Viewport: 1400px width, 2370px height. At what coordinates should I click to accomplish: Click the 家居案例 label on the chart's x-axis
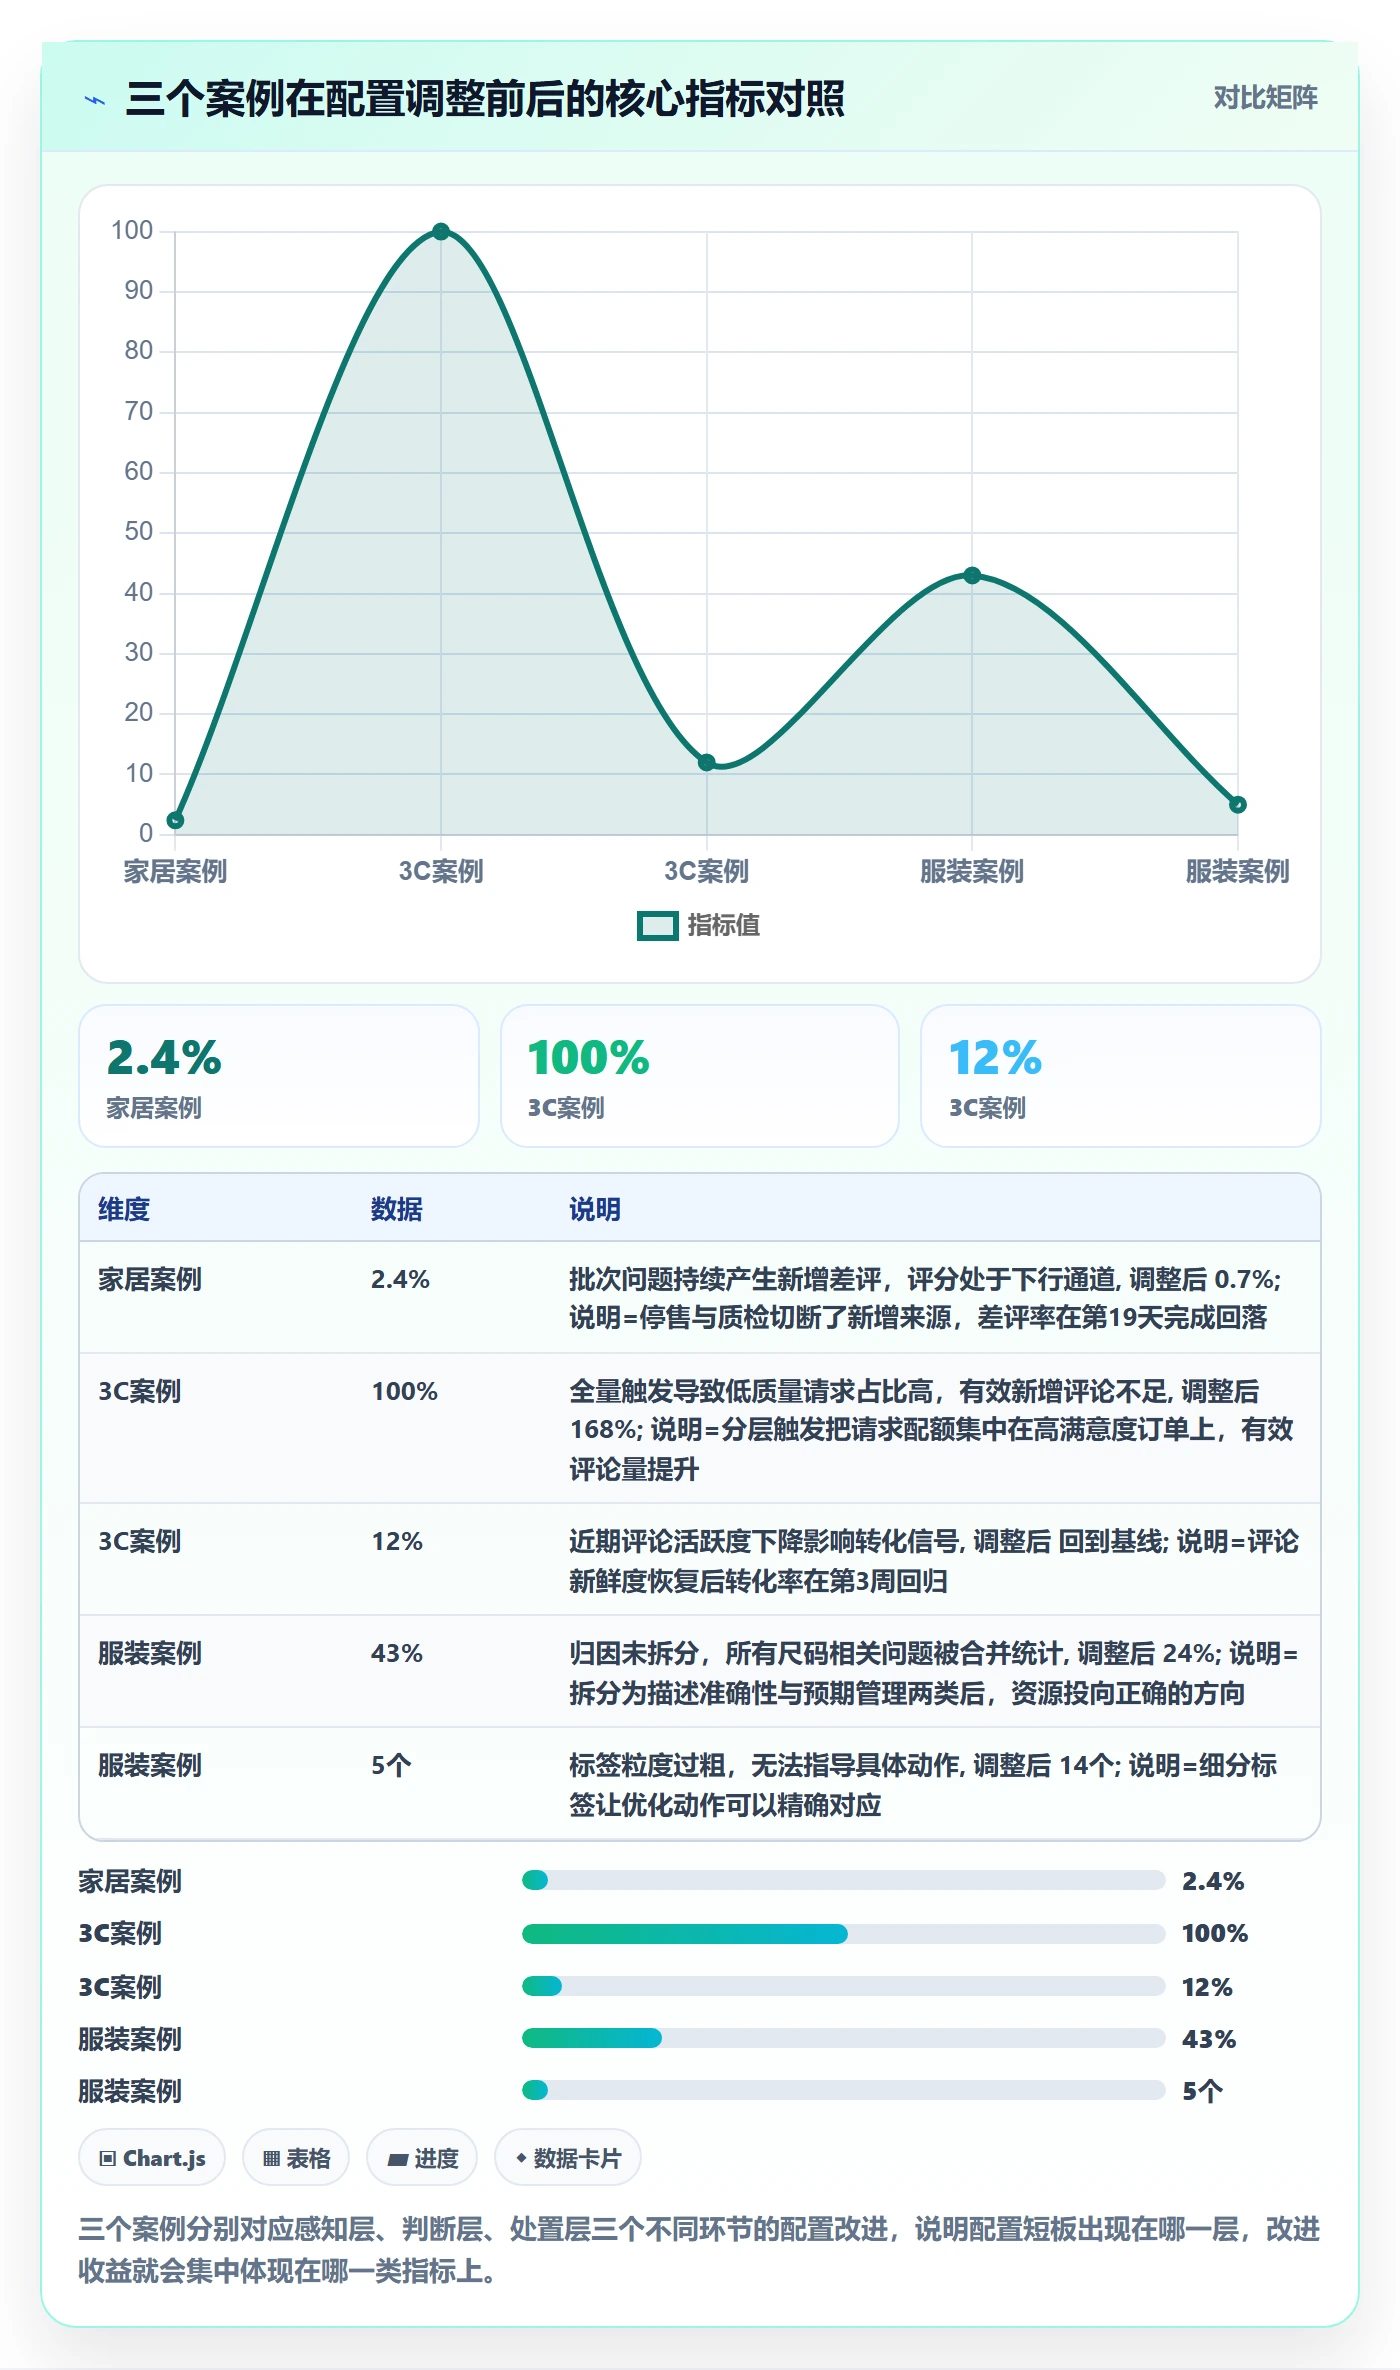[x=175, y=871]
